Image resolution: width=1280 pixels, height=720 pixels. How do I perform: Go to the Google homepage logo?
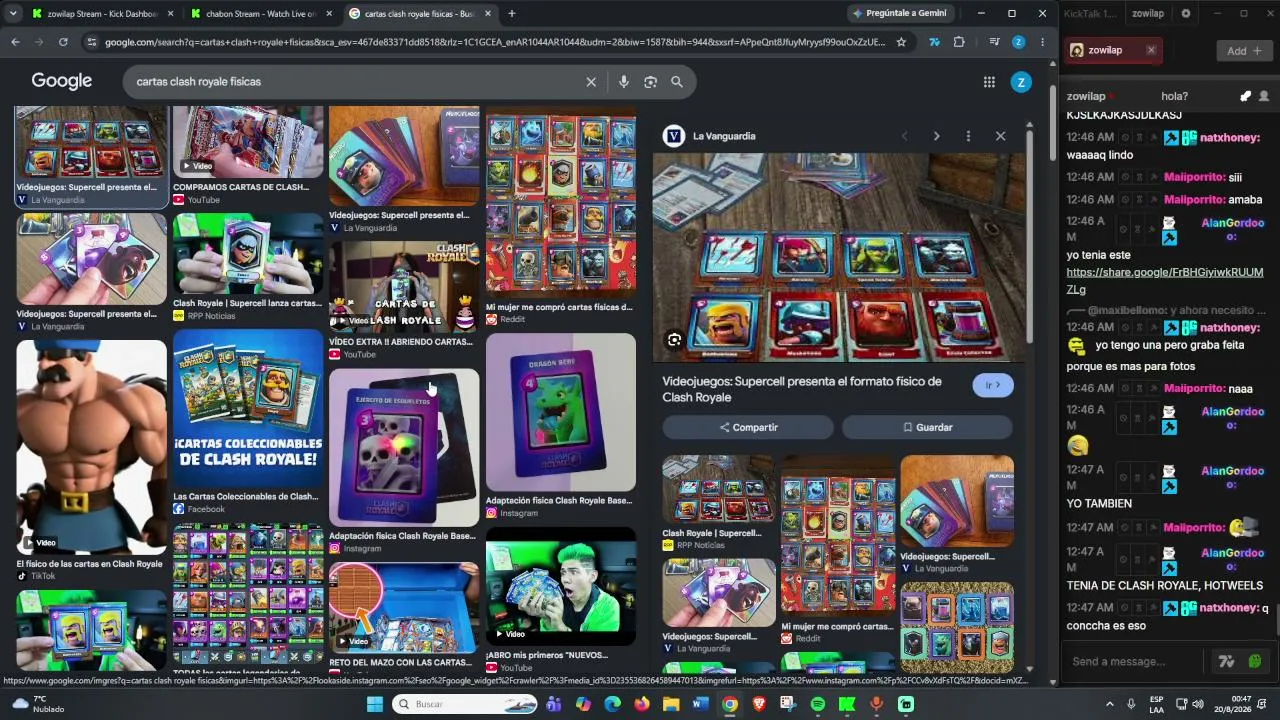click(62, 81)
